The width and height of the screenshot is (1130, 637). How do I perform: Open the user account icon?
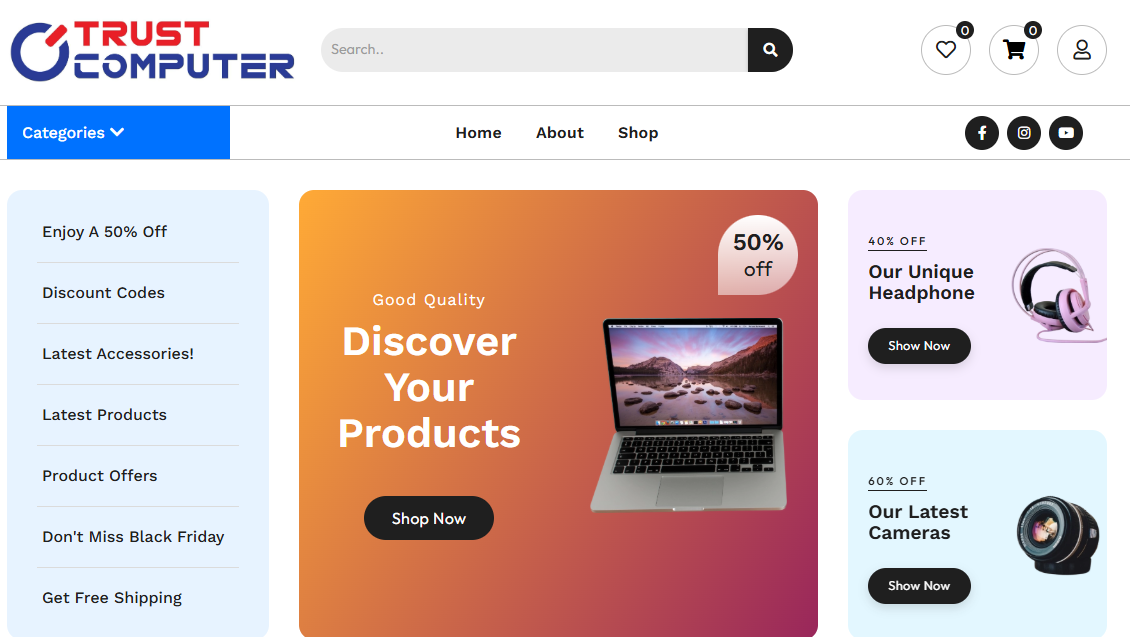(1081, 50)
